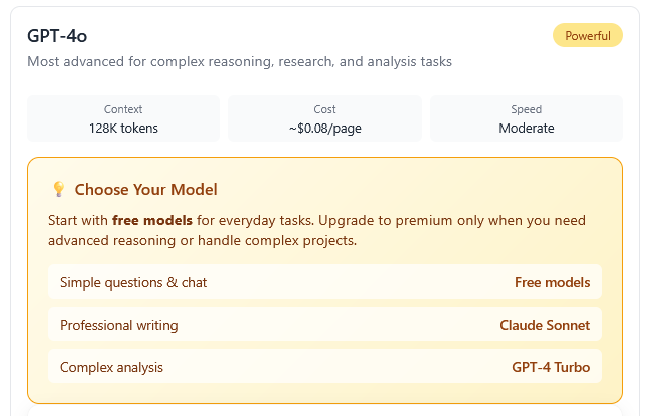Click the yellow Powerful badge

click(588, 36)
